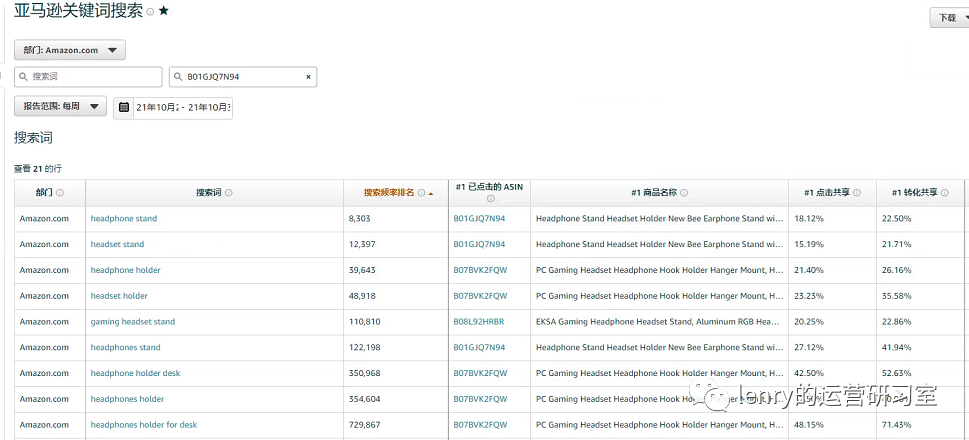Image resolution: width=969 pixels, height=440 pixels.
Task: Select the rank value 8,303
Action: [360, 219]
